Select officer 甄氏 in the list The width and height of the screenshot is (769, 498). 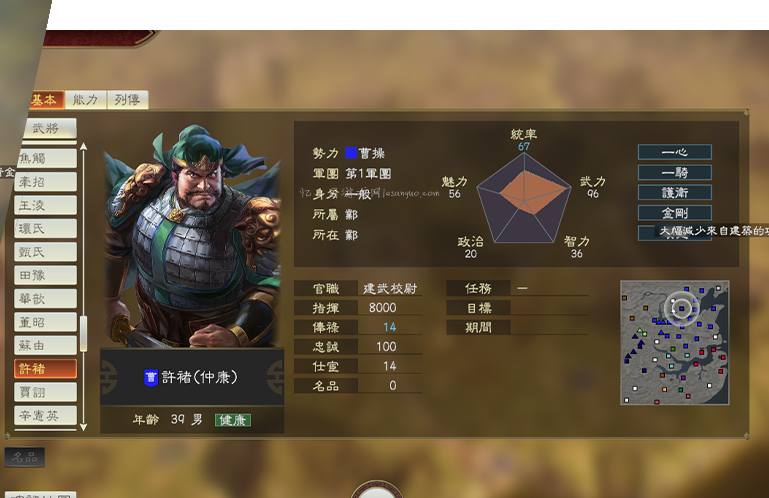(x=45, y=252)
